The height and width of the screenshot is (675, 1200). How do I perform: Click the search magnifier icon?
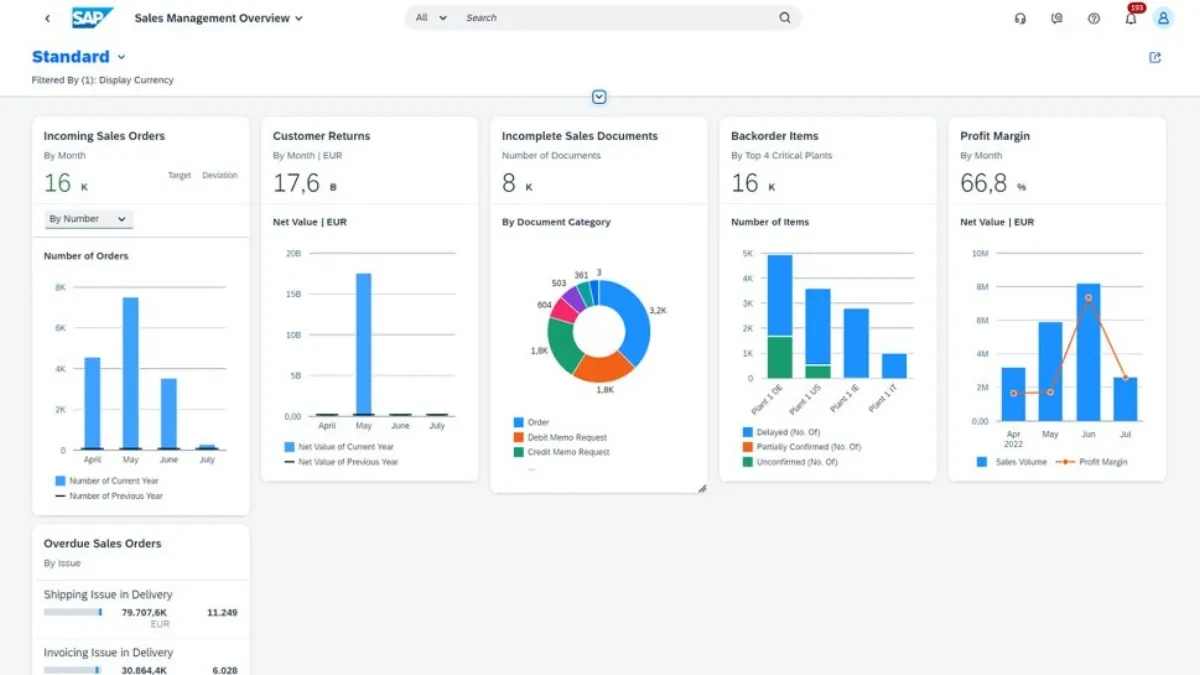[785, 18]
